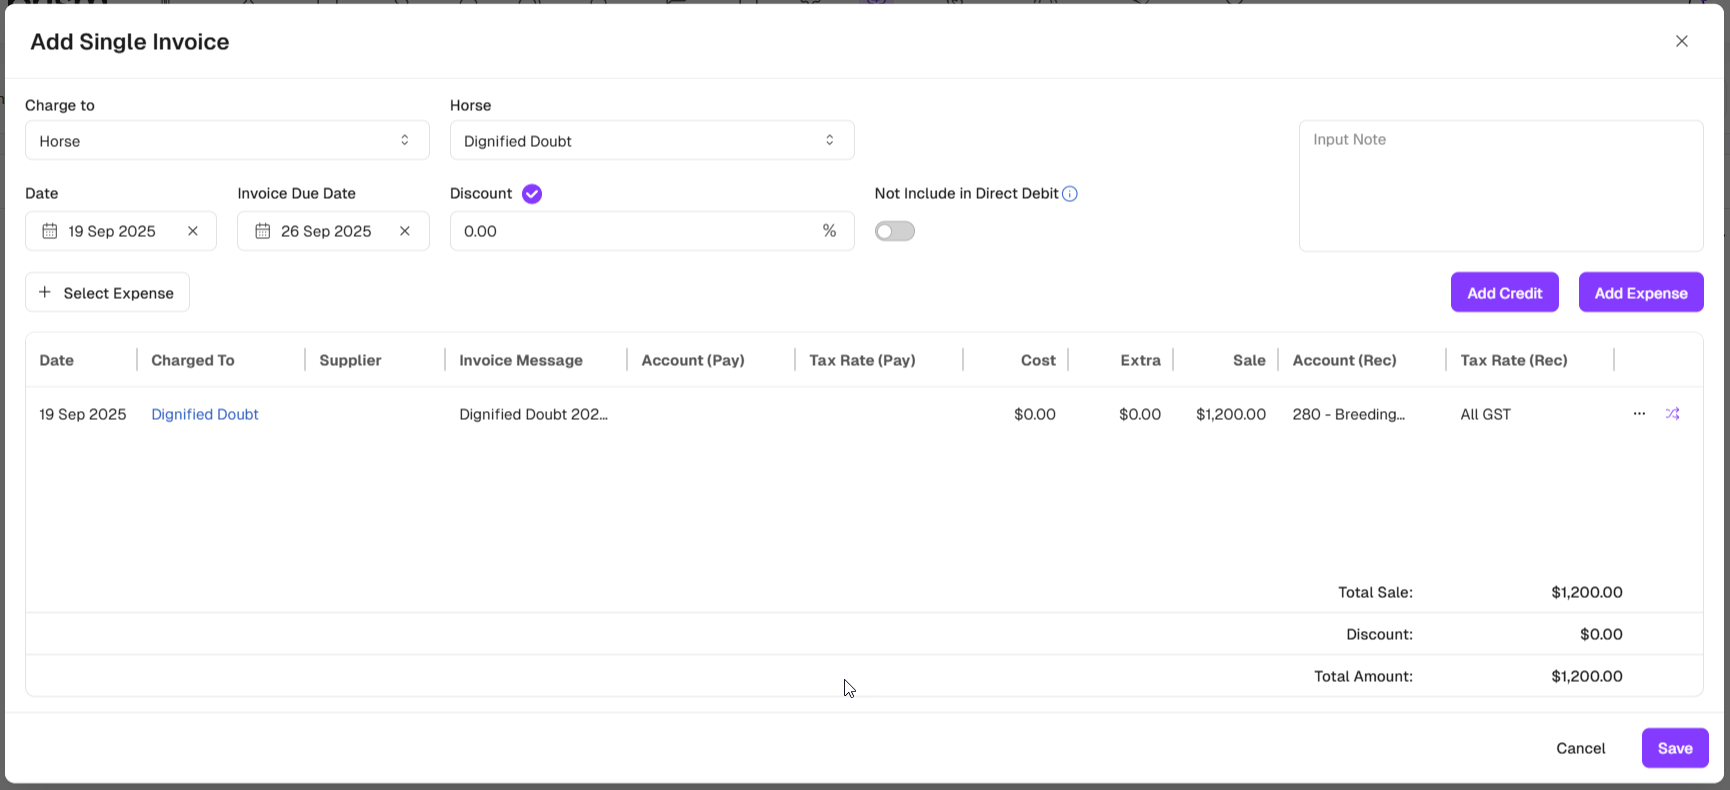Click the Direct Debit info icon

tap(1070, 194)
